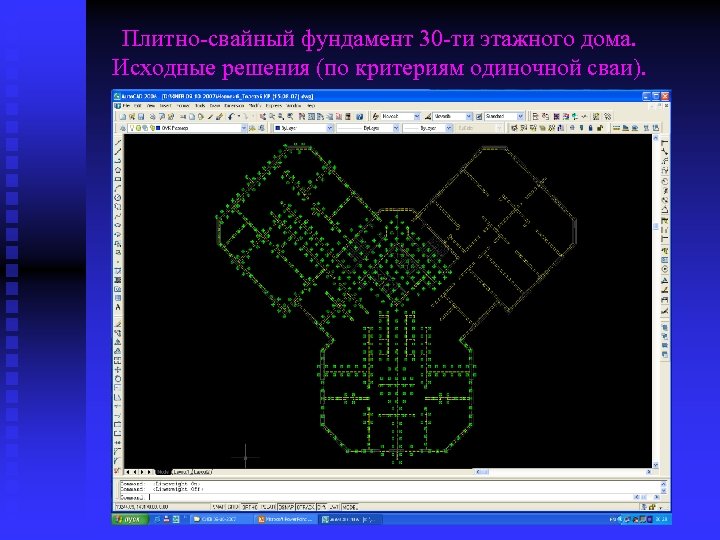Select the Rectangle draw tool
720x540 pixels.
coord(118,179)
